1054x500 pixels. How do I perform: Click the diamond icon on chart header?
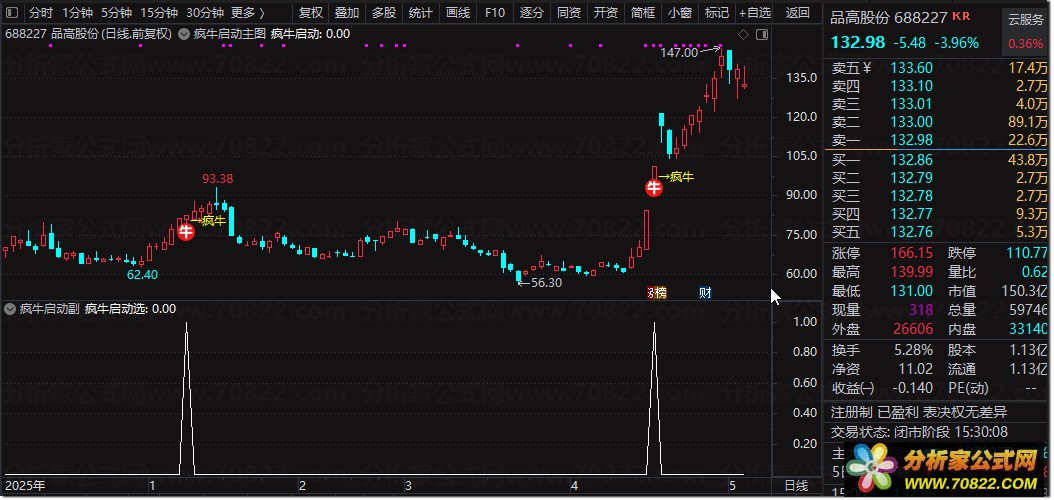coord(743,34)
